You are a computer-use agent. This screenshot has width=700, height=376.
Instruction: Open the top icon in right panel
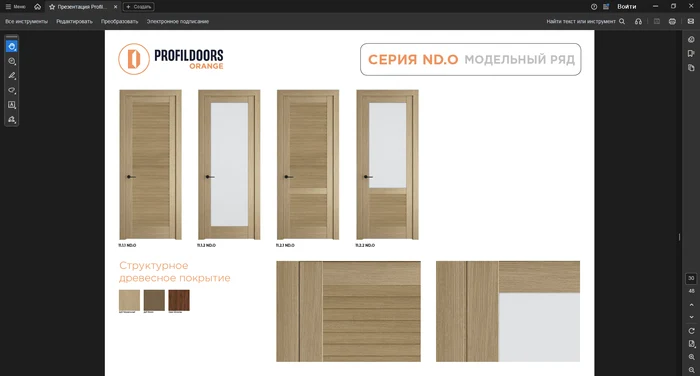(691, 39)
